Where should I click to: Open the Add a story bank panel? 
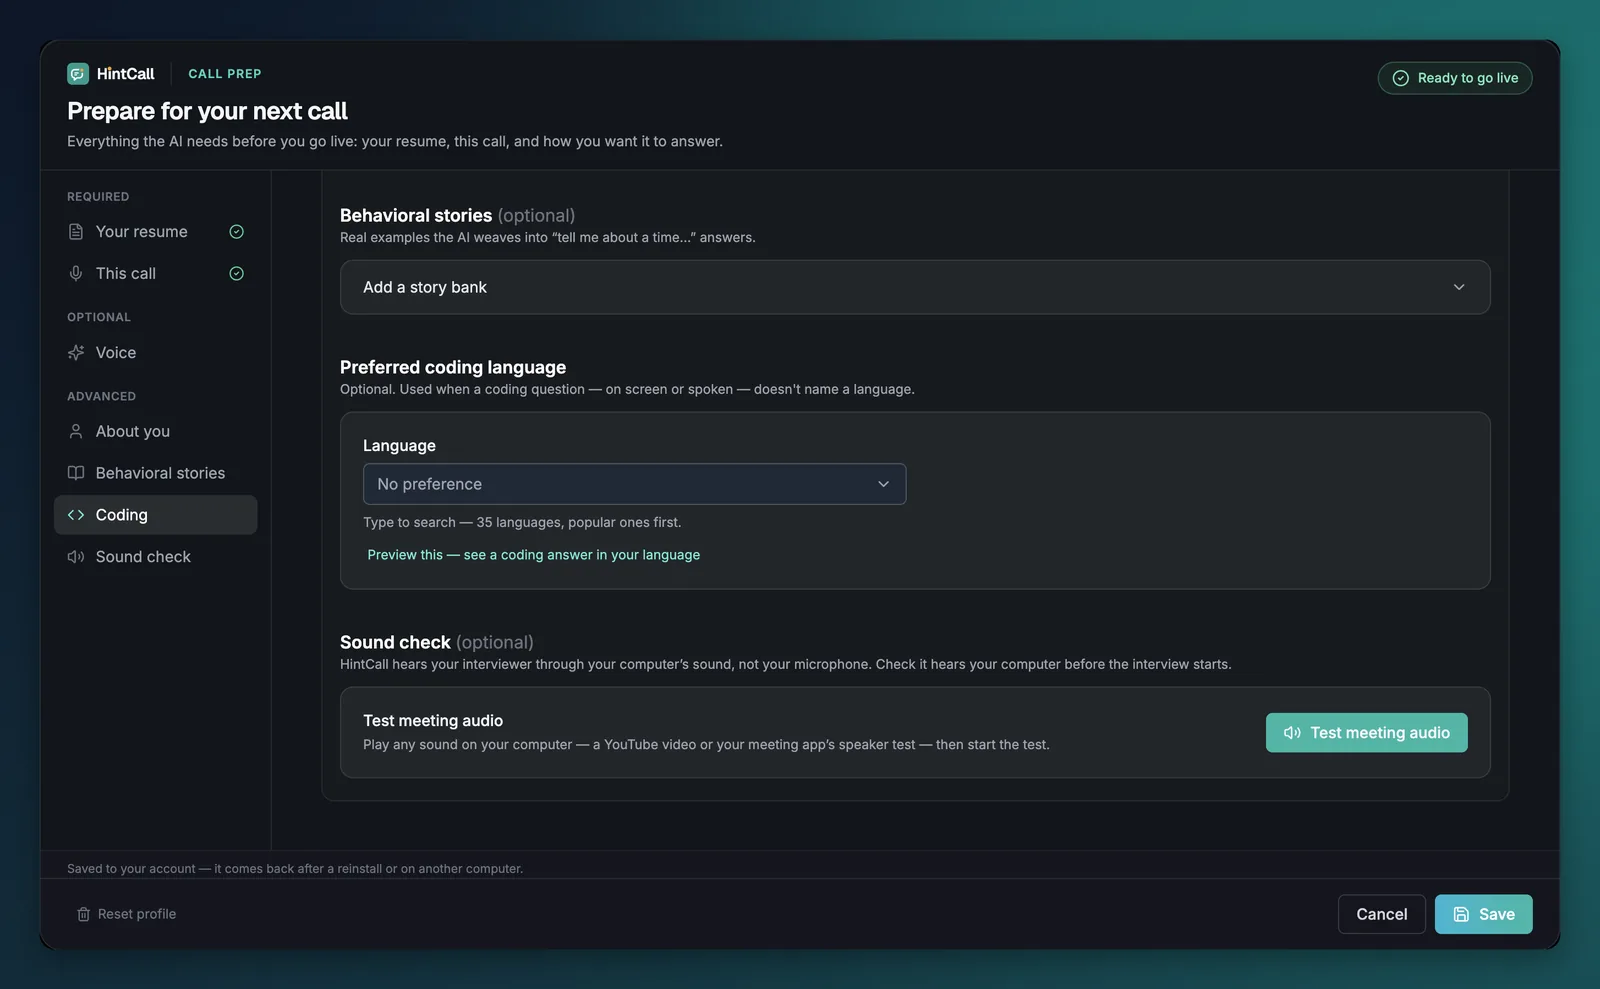(915, 288)
